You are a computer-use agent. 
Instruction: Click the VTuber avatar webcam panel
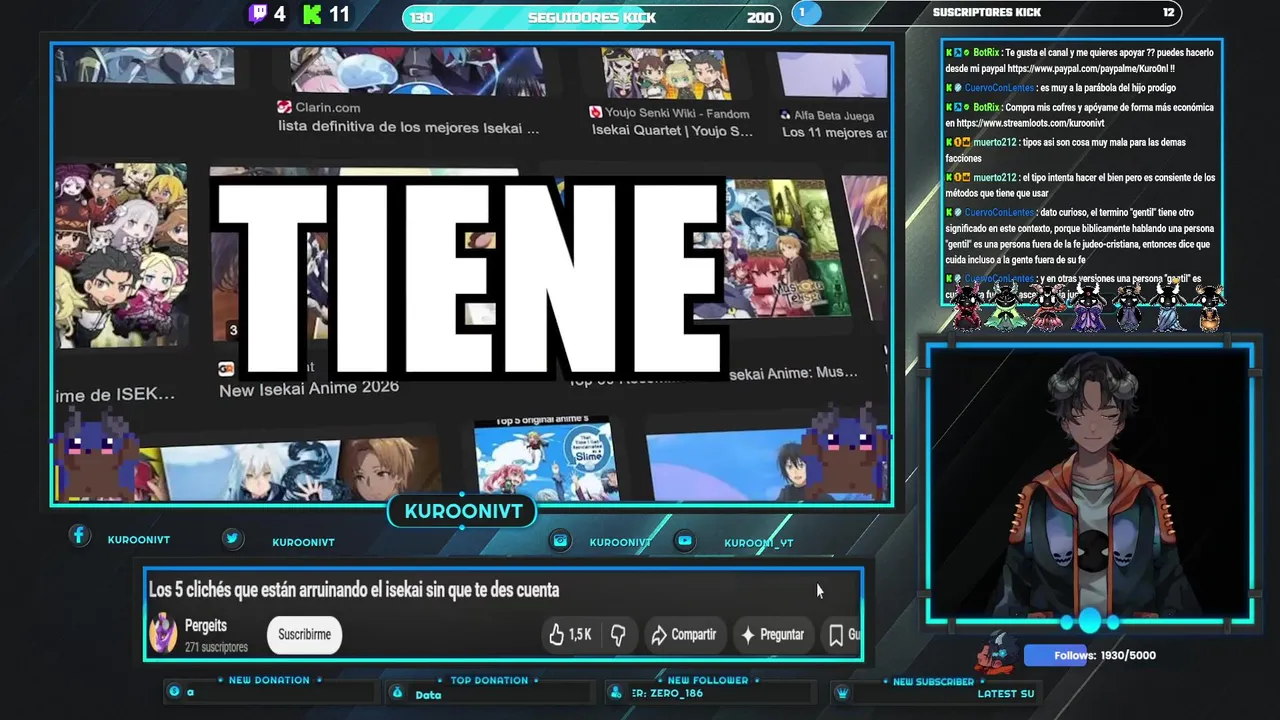[1089, 483]
